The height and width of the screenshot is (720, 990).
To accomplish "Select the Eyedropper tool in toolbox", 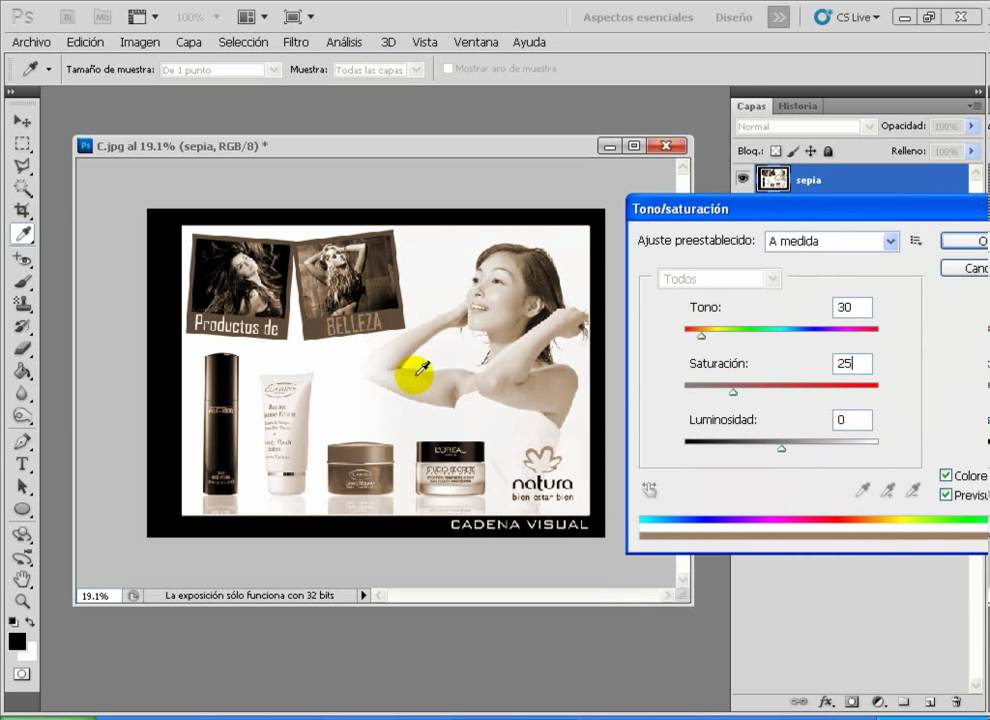I will [22, 234].
